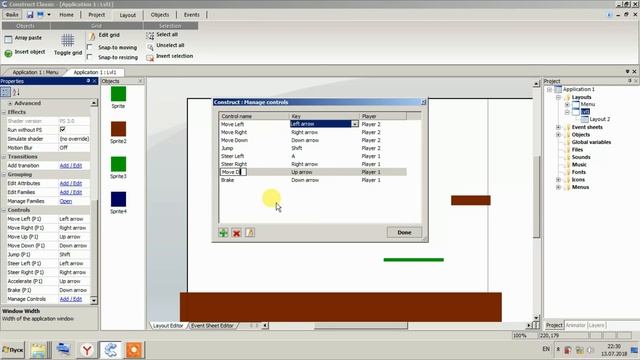The height and width of the screenshot is (360, 640).
Task: Click the green thin platform on canvas
Action: [413, 260]
